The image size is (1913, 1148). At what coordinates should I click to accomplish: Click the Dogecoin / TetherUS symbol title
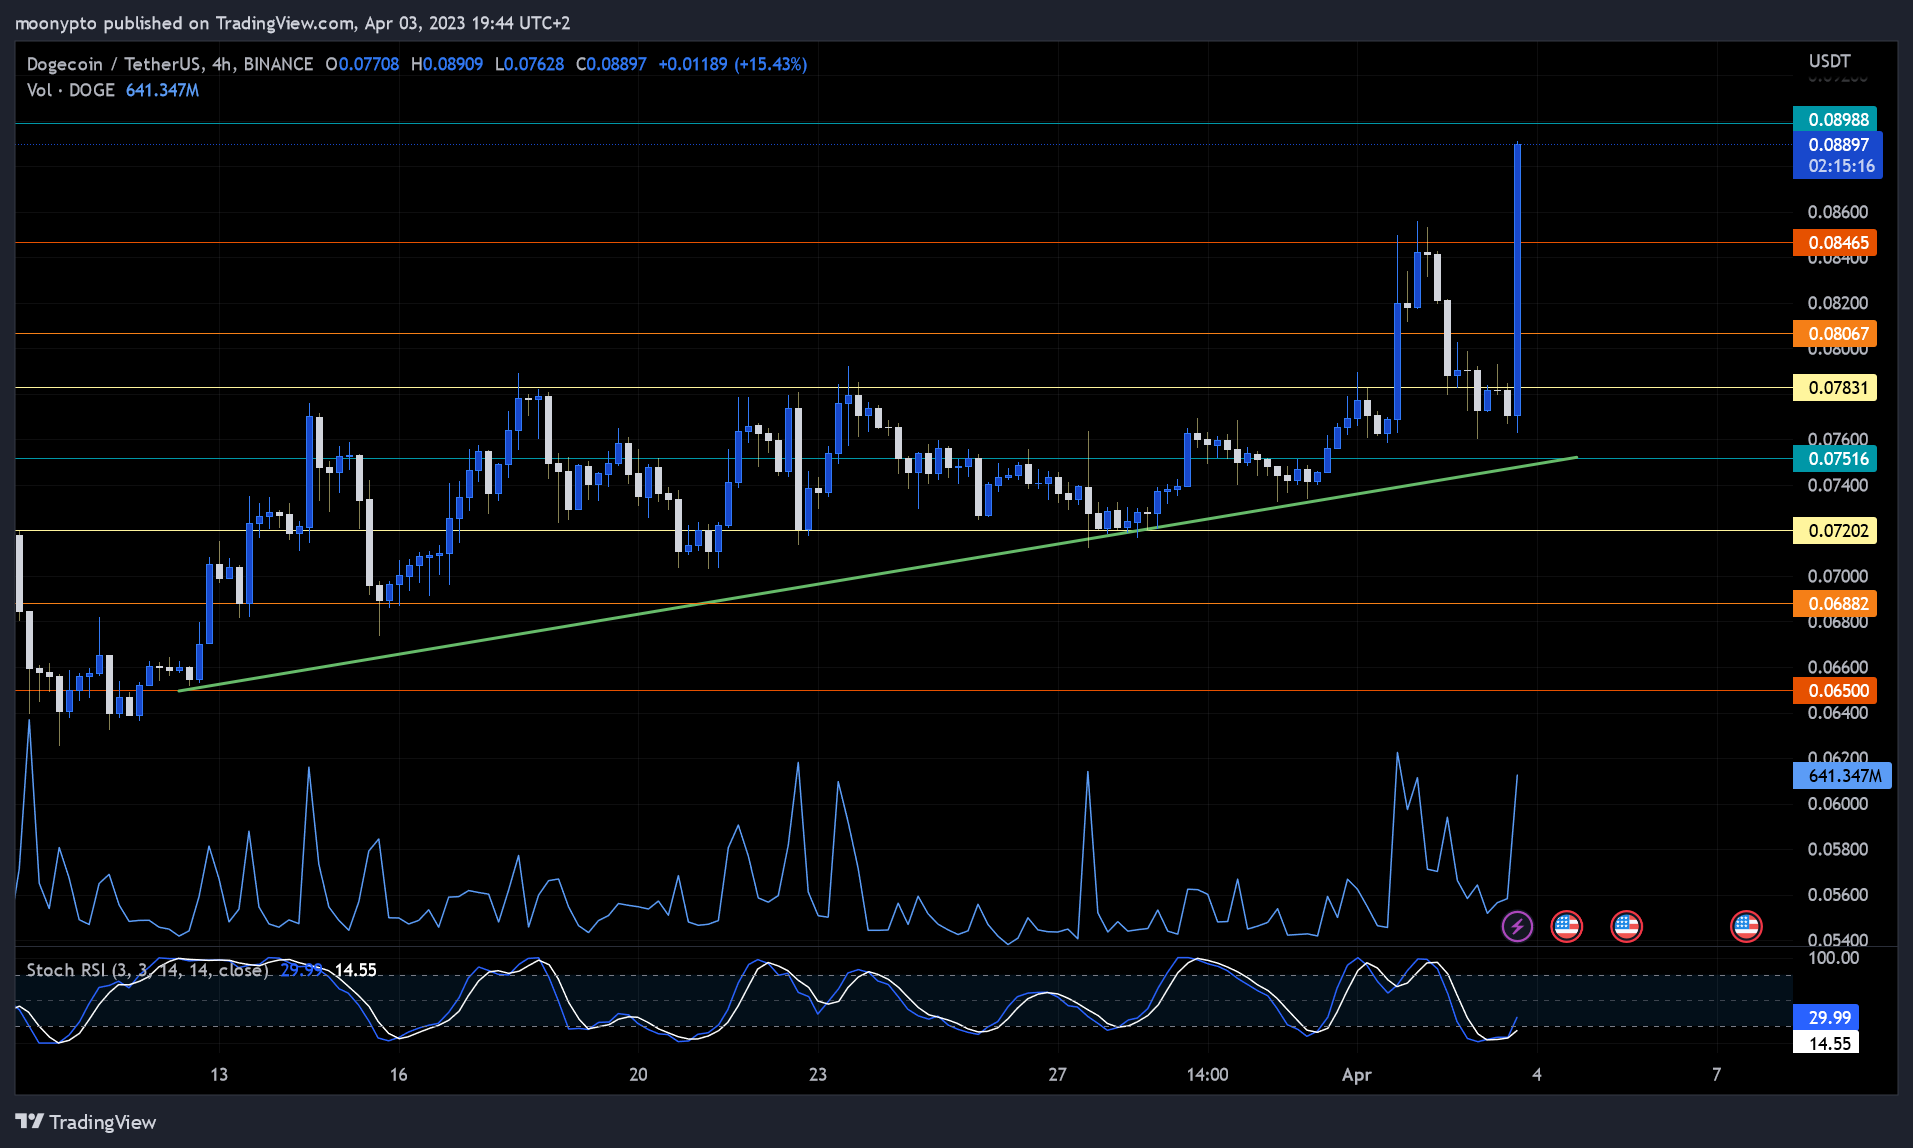[x=170, y=64]
